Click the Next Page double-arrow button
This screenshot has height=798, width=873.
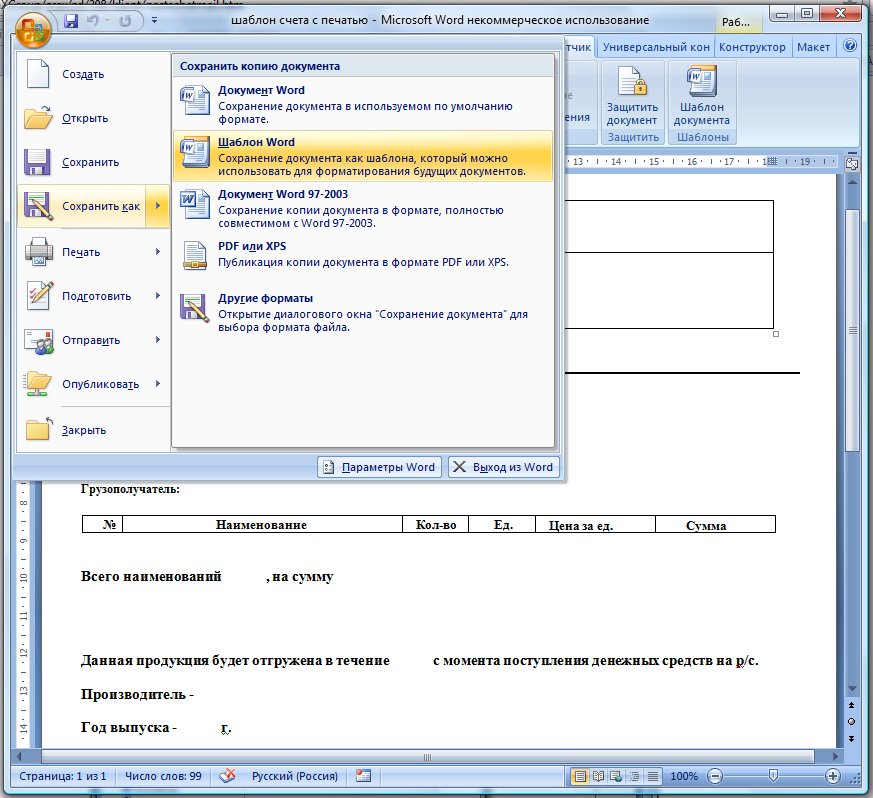click(x=852, y=738)
